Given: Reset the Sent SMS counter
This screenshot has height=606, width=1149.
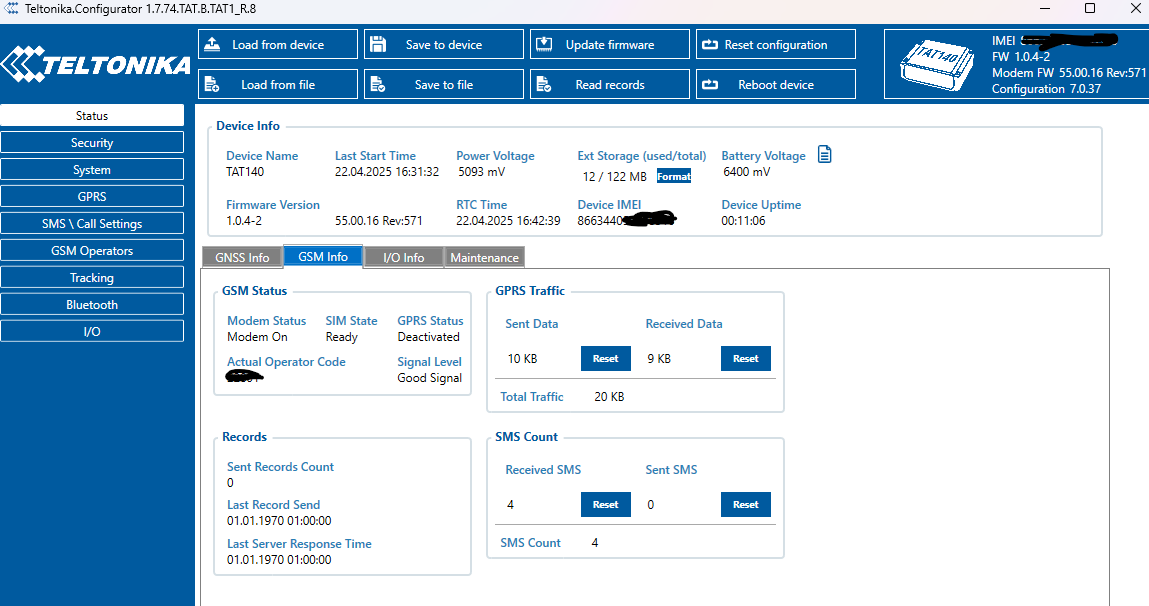Looking at the screenshot, I should [745, 504].
